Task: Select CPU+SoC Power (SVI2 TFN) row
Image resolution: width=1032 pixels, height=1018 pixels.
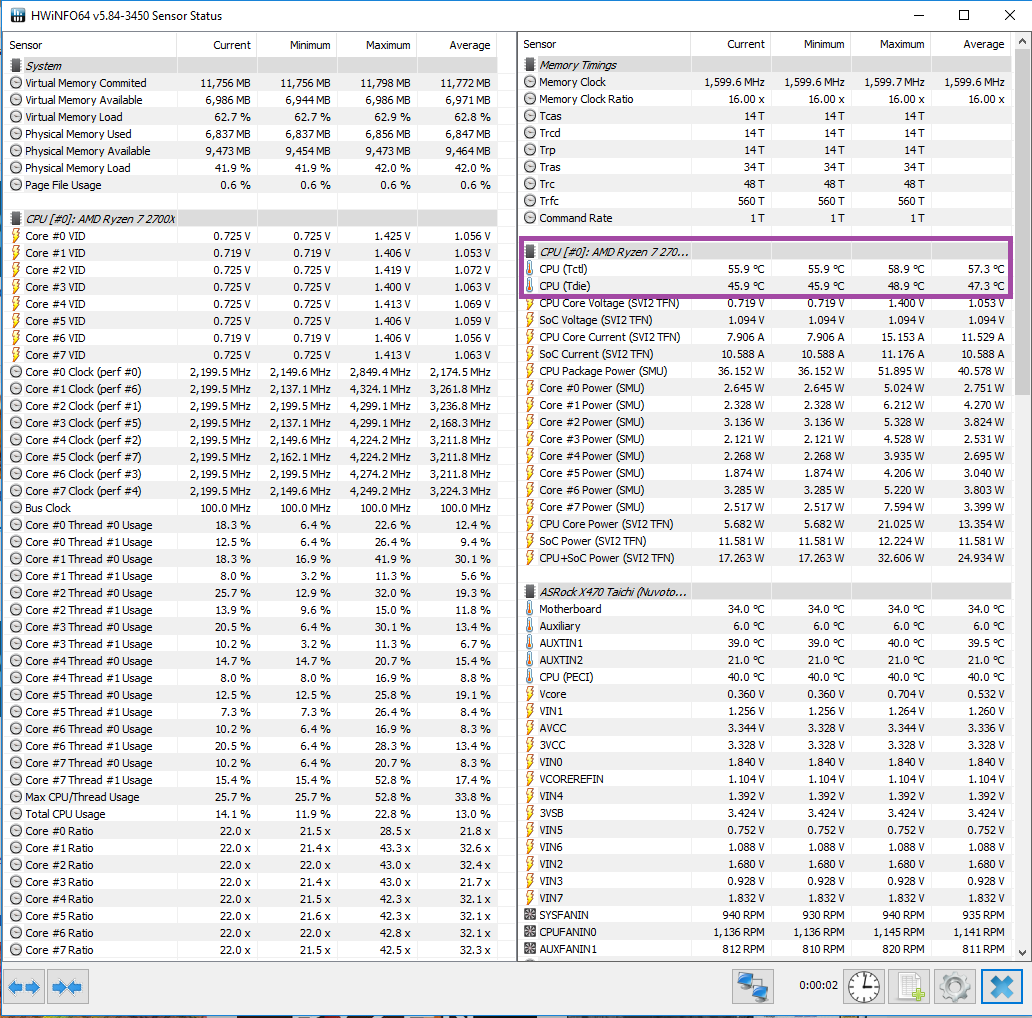Action: 765,558
